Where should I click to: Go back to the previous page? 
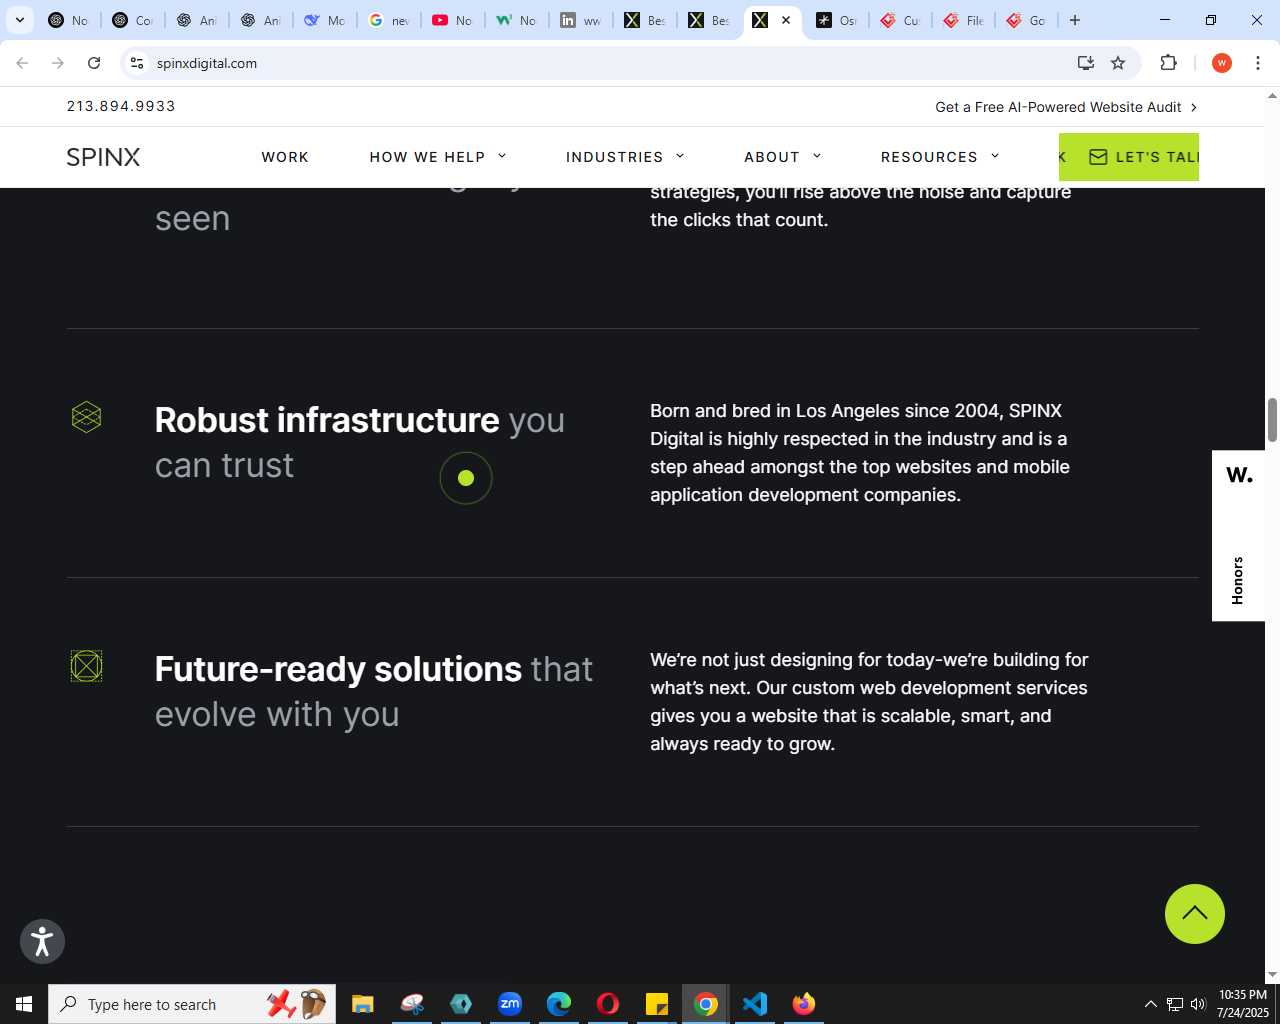tap(22, 63)
